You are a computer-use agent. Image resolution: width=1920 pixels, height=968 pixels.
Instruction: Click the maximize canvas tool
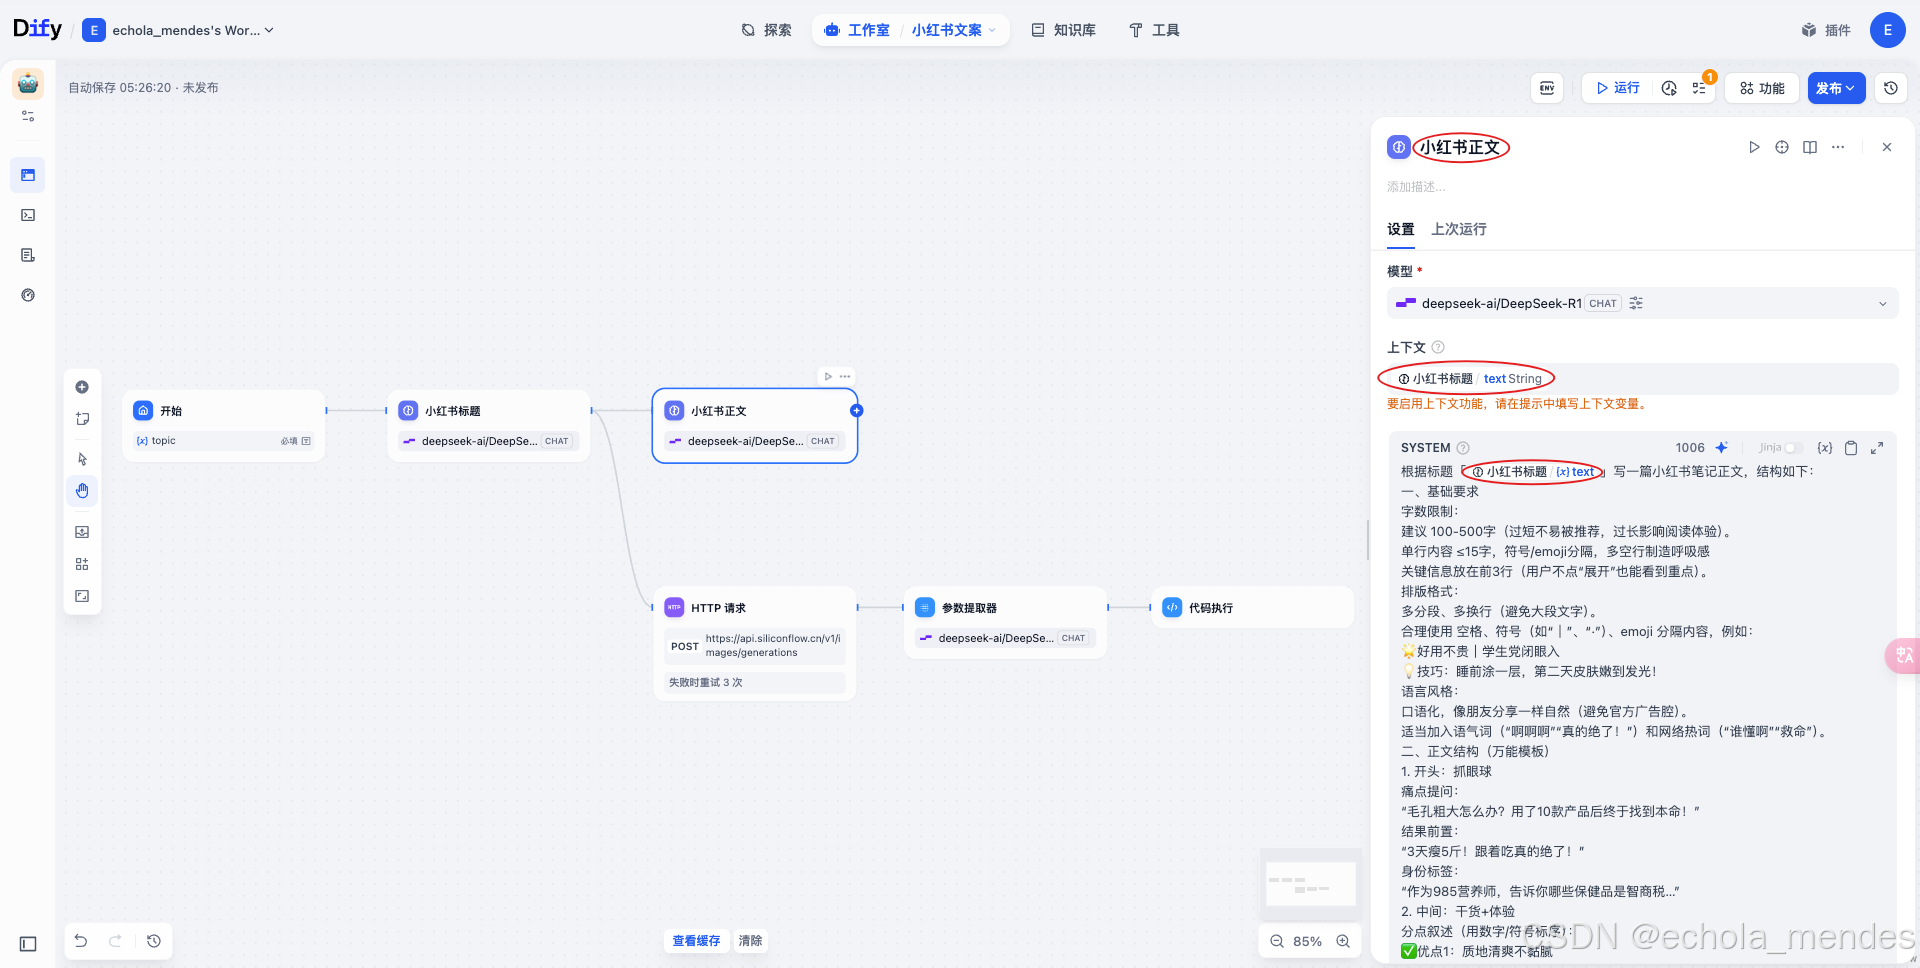coord(82,596)
